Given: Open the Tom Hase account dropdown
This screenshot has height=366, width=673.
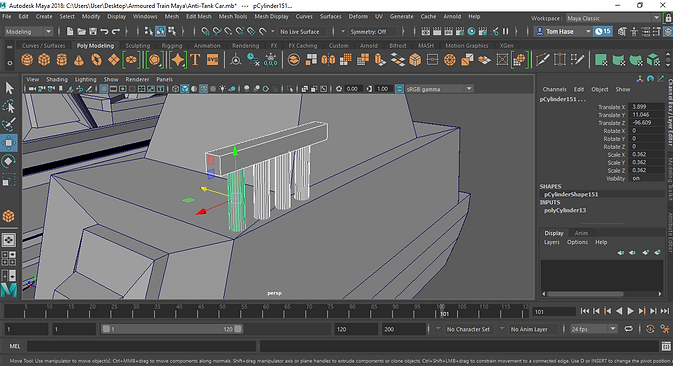Looking at the screenshot, I should click(x=563, y=31).
